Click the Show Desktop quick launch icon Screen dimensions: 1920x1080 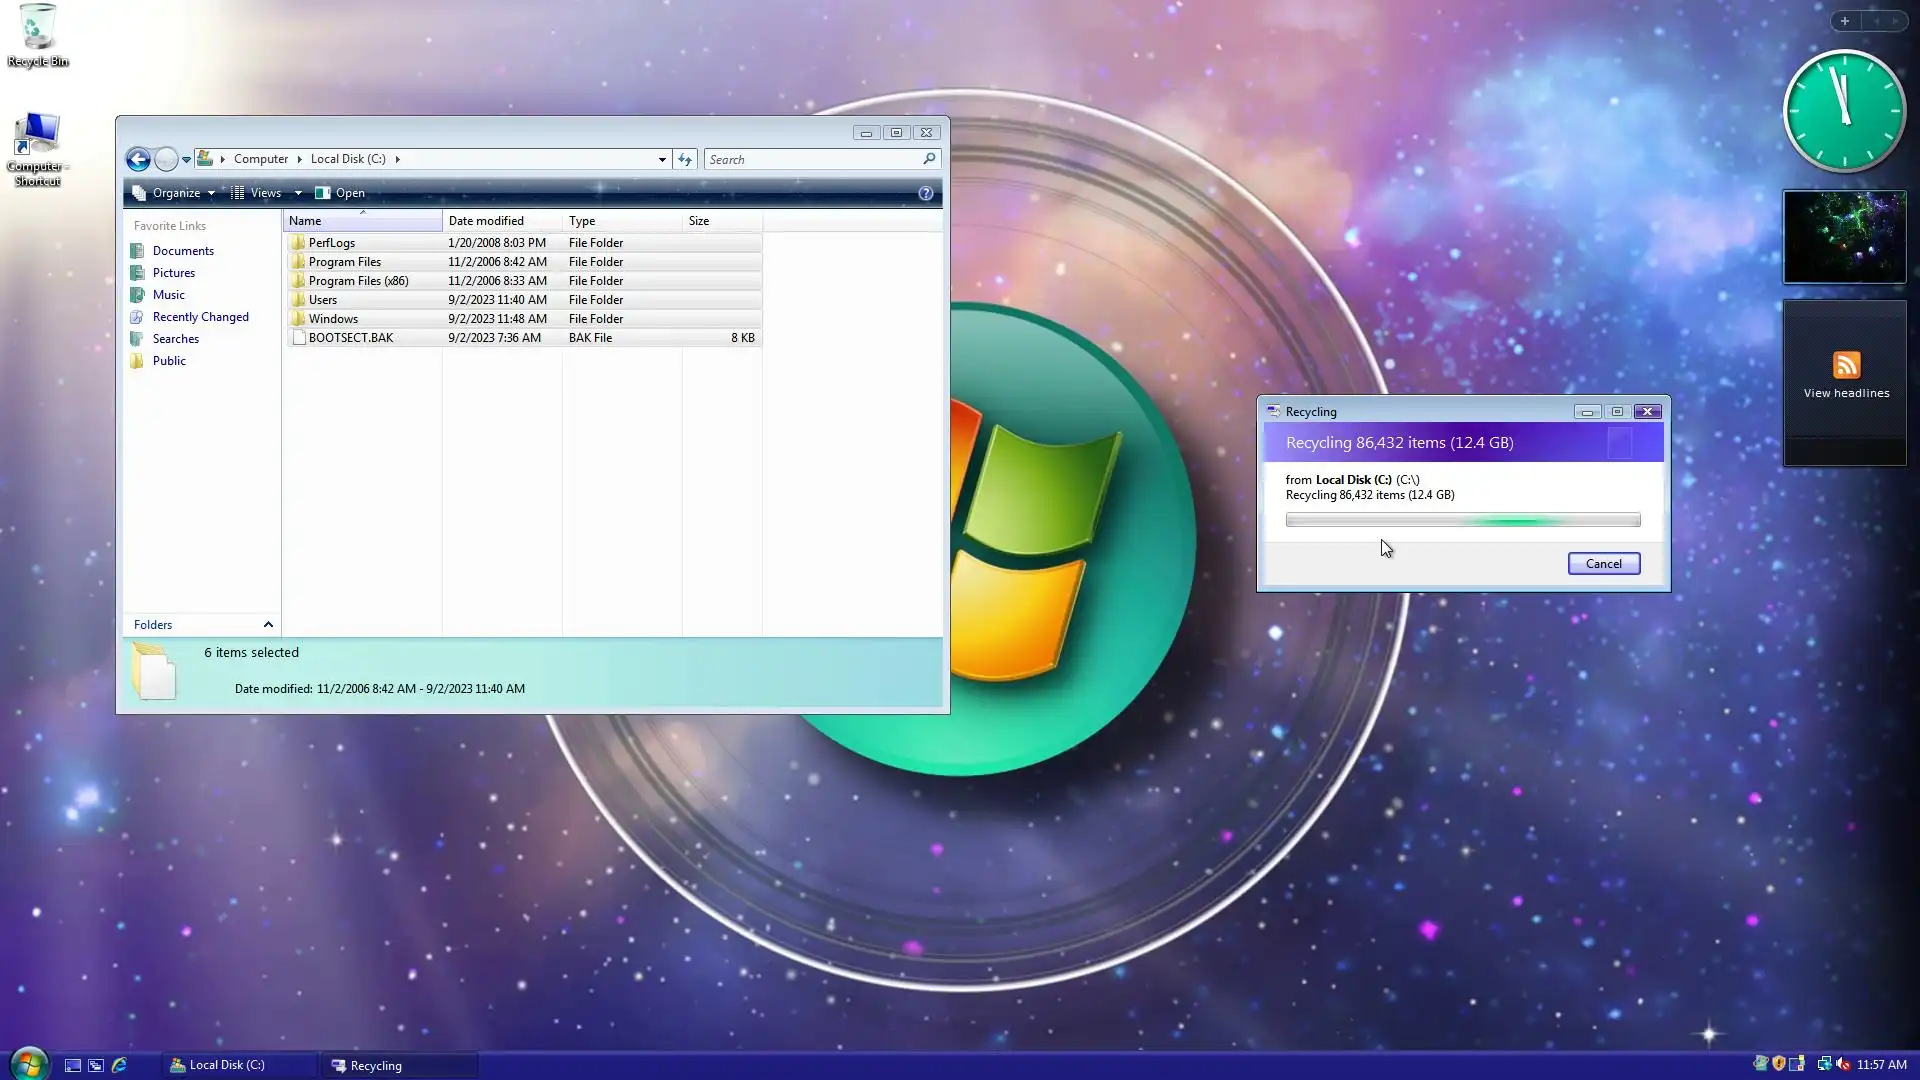[x=72, y=1065]
